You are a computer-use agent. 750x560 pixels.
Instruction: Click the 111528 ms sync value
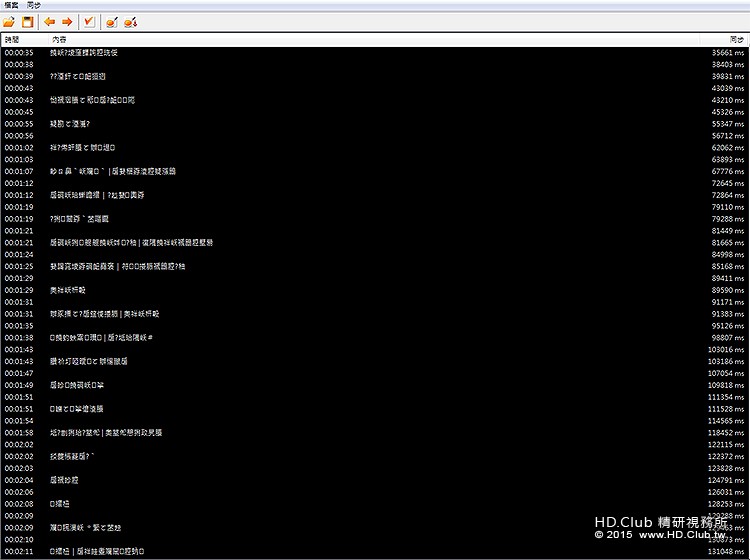pos(726,409)
